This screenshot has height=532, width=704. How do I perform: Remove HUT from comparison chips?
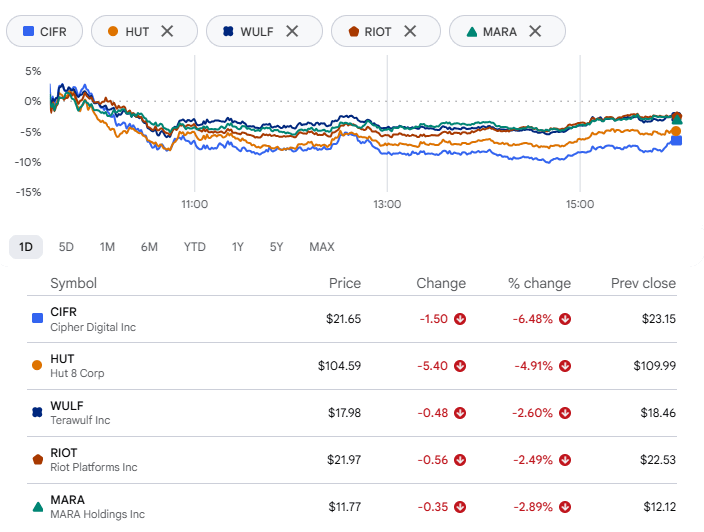pyautogui.click(x=167, y=31)
